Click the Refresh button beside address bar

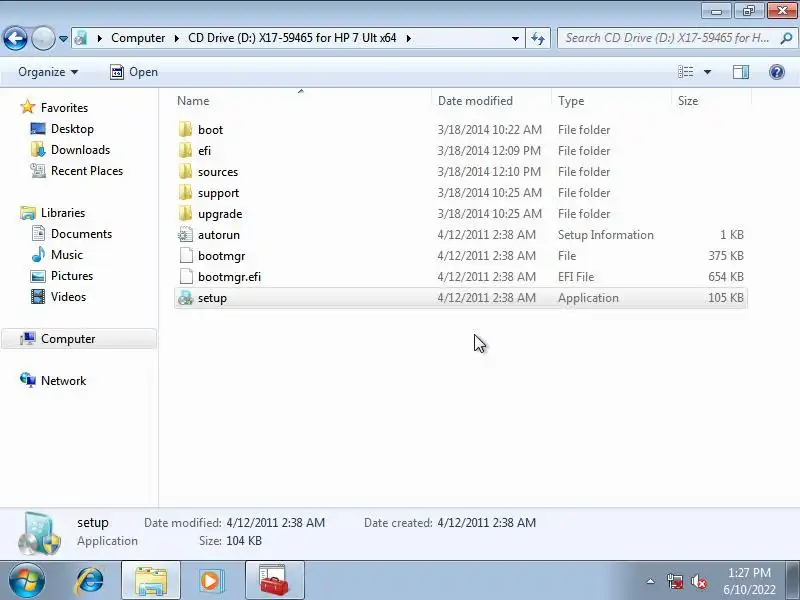(x=538, y=38)
